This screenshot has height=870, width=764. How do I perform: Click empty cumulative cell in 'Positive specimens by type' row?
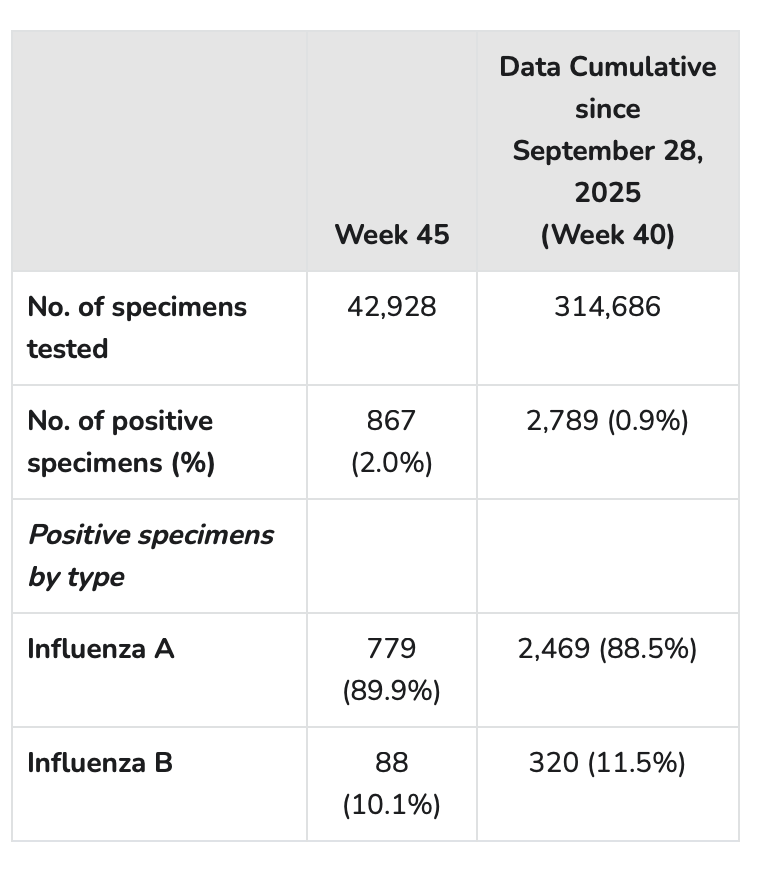[607, 556]
